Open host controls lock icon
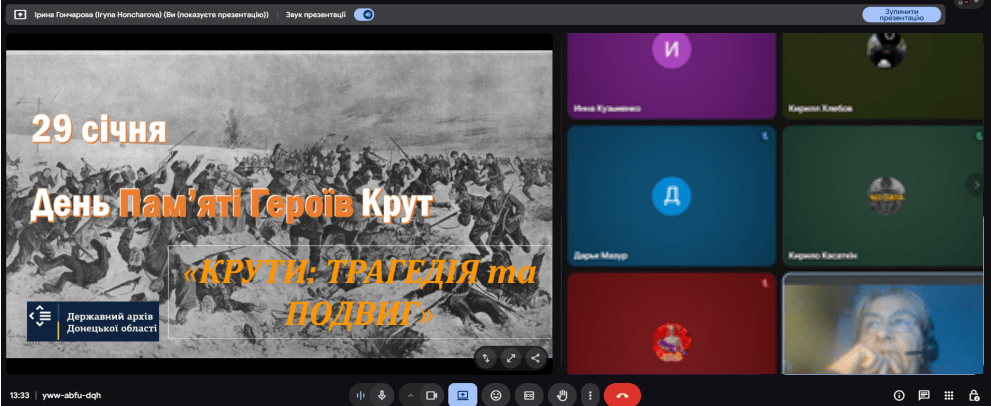 (974, 396)
